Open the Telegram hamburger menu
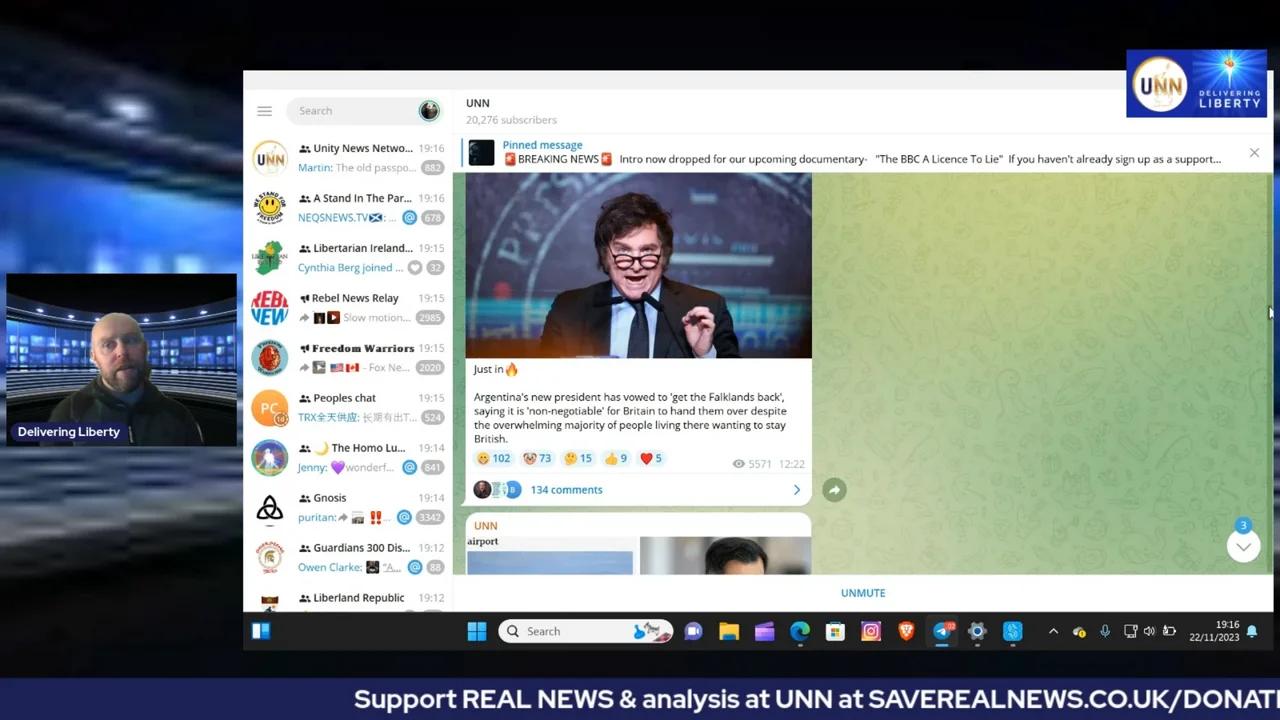Viewport: 1280px width, 720px height. pos(264,111)
